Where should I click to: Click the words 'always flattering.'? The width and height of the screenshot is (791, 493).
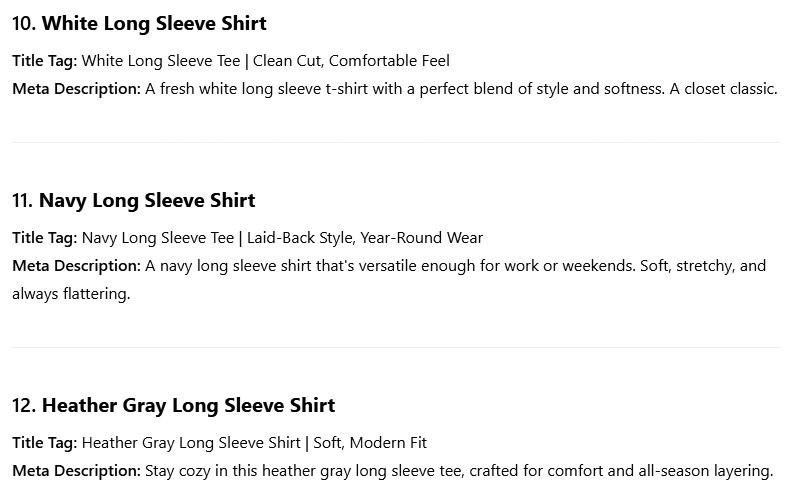coord(71,294)
